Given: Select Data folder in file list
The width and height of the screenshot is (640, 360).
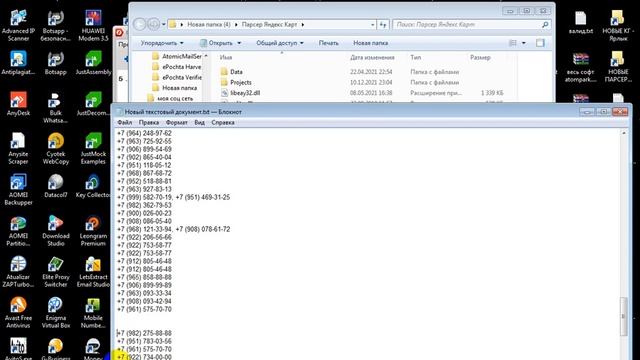Looking at the screenshot, I should (x=231, y=72).
